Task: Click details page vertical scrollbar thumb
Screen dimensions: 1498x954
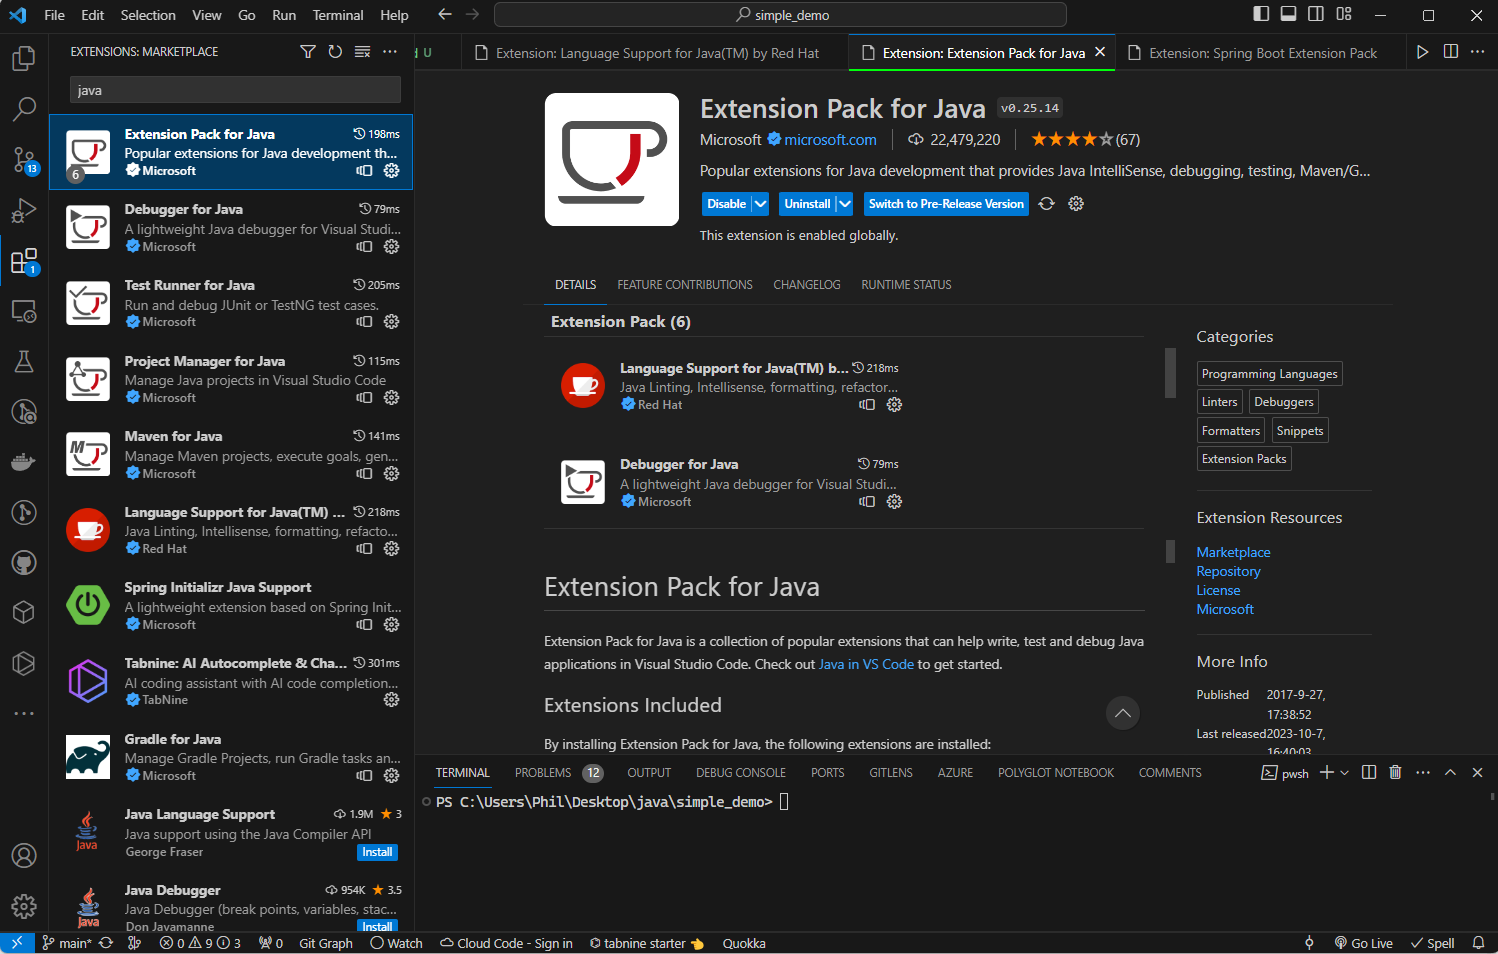Action: 1170,551
